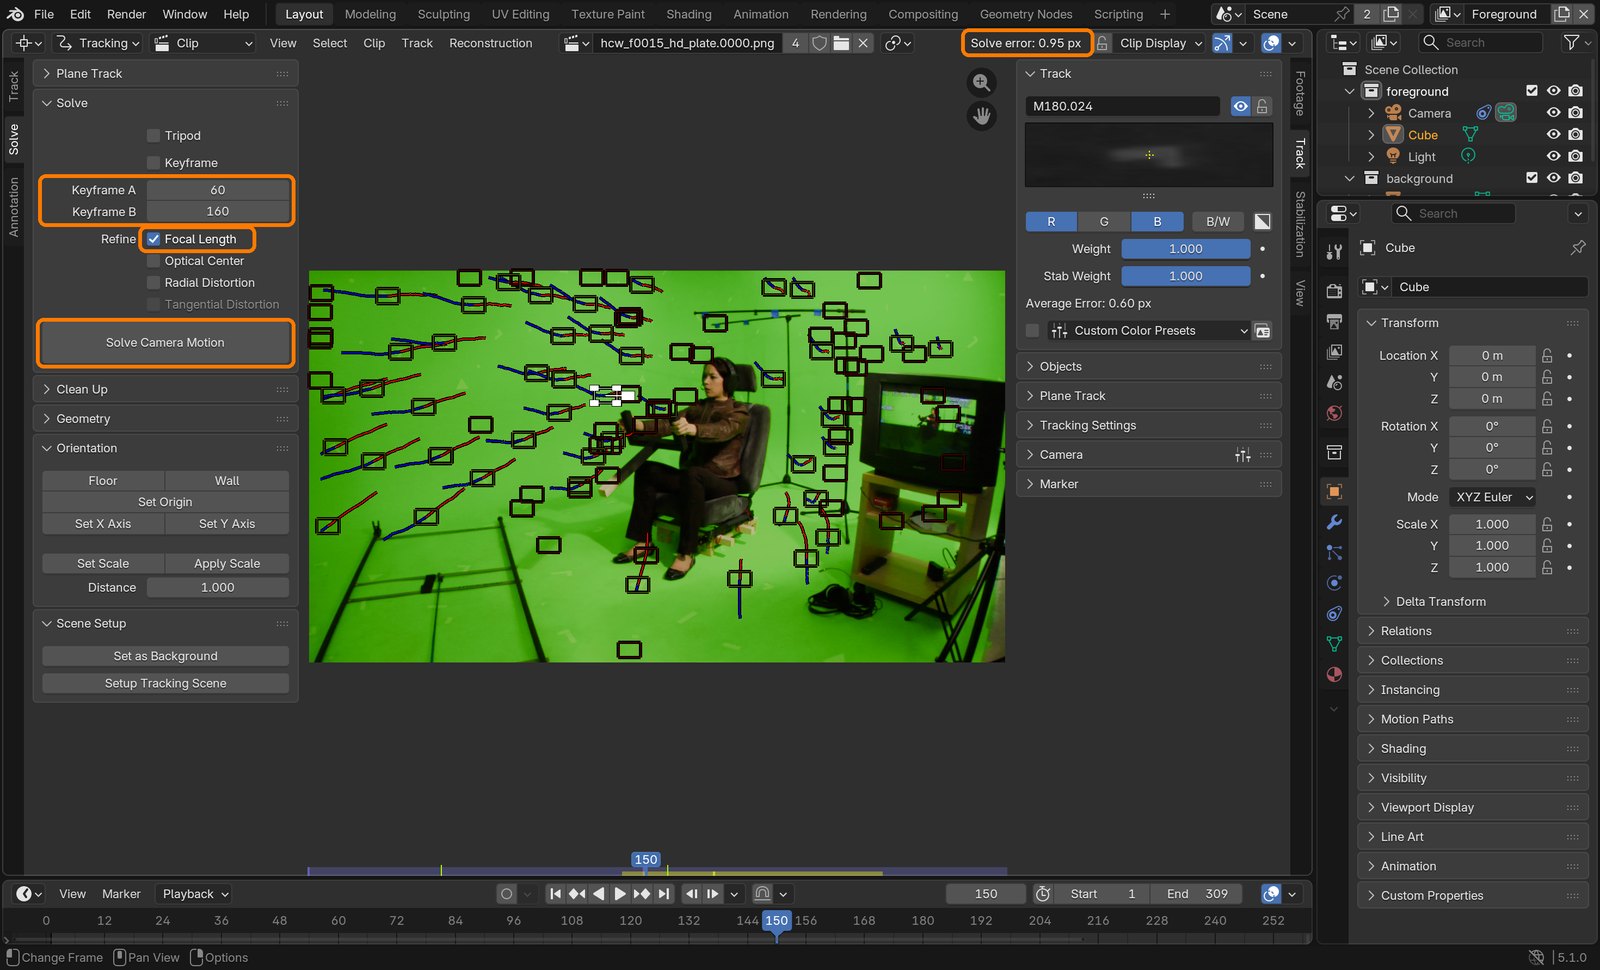Open the clip folder browse icon
Image resolution: width=1600 pixels, height=970 pixels.
pyautogui.click(x=841, y=43)
